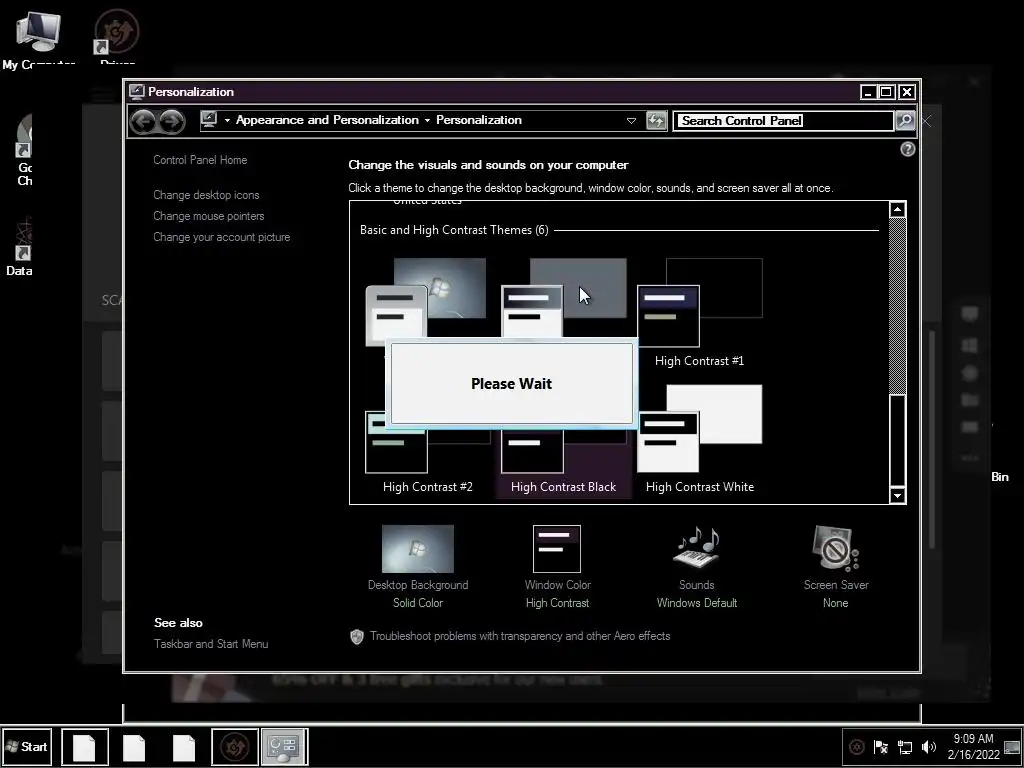Open Change mouse pointers link
Image resolution: width=1024 pixels, height=768 pixels.
pos(209,216)
